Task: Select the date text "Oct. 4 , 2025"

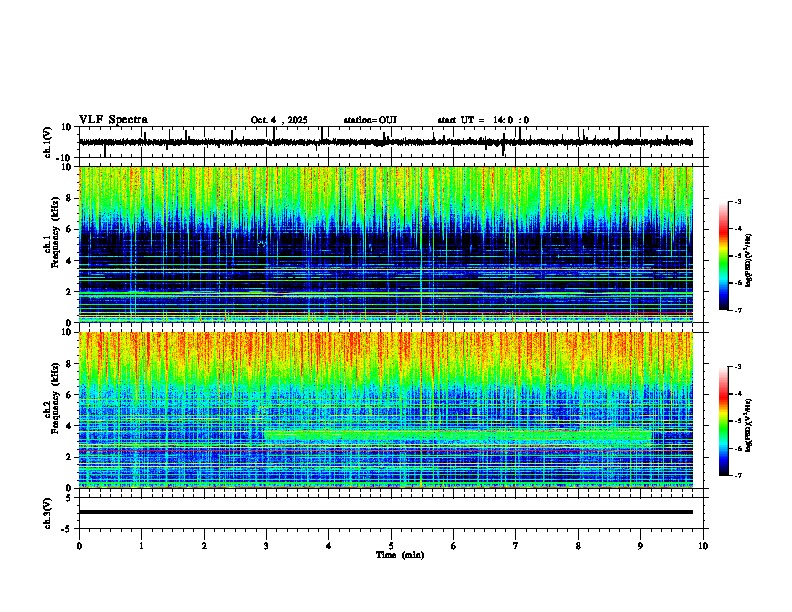Action: tap(279, 120)
